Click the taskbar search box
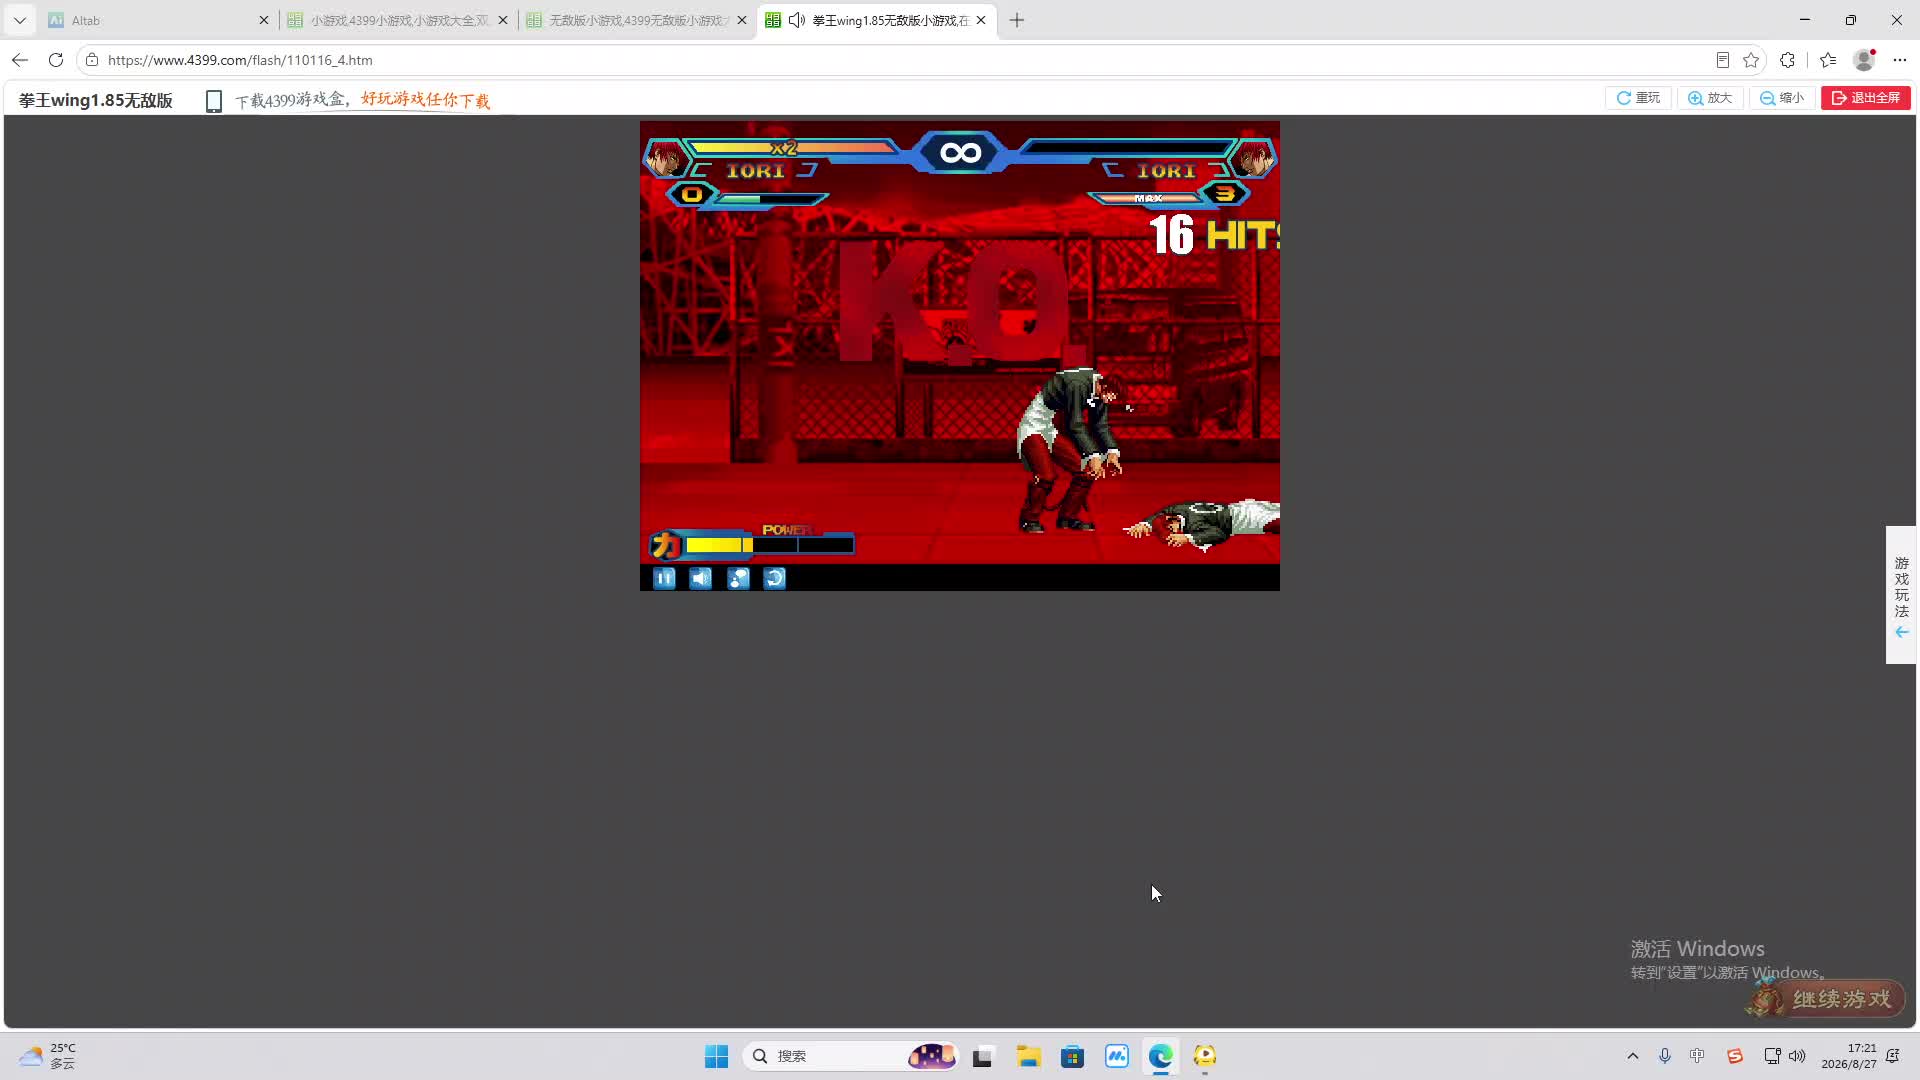The height and width of the screenshot is (1080, 1920). (851, 1056)
